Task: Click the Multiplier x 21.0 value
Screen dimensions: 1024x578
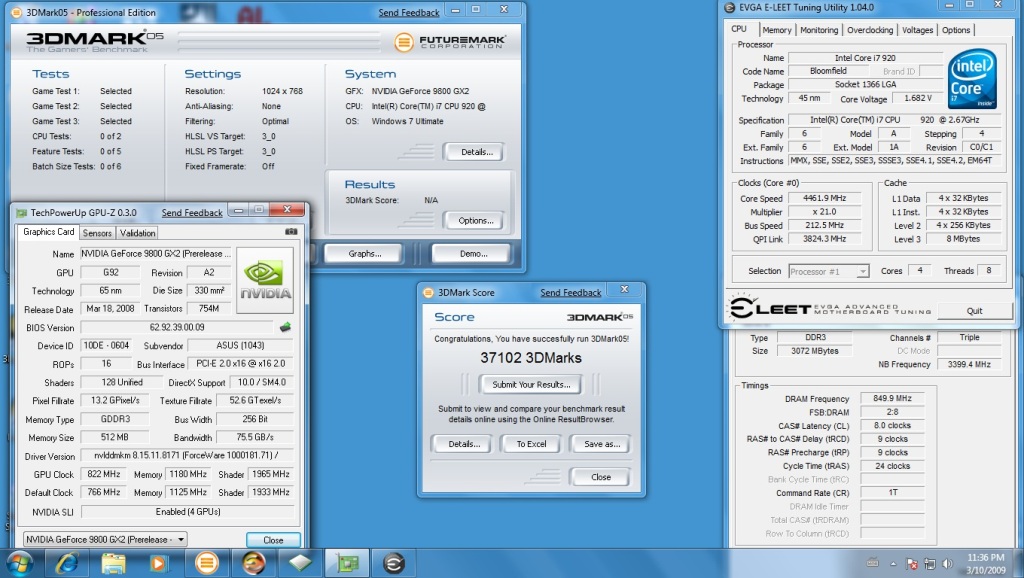Action: click(x=824, y=212)
